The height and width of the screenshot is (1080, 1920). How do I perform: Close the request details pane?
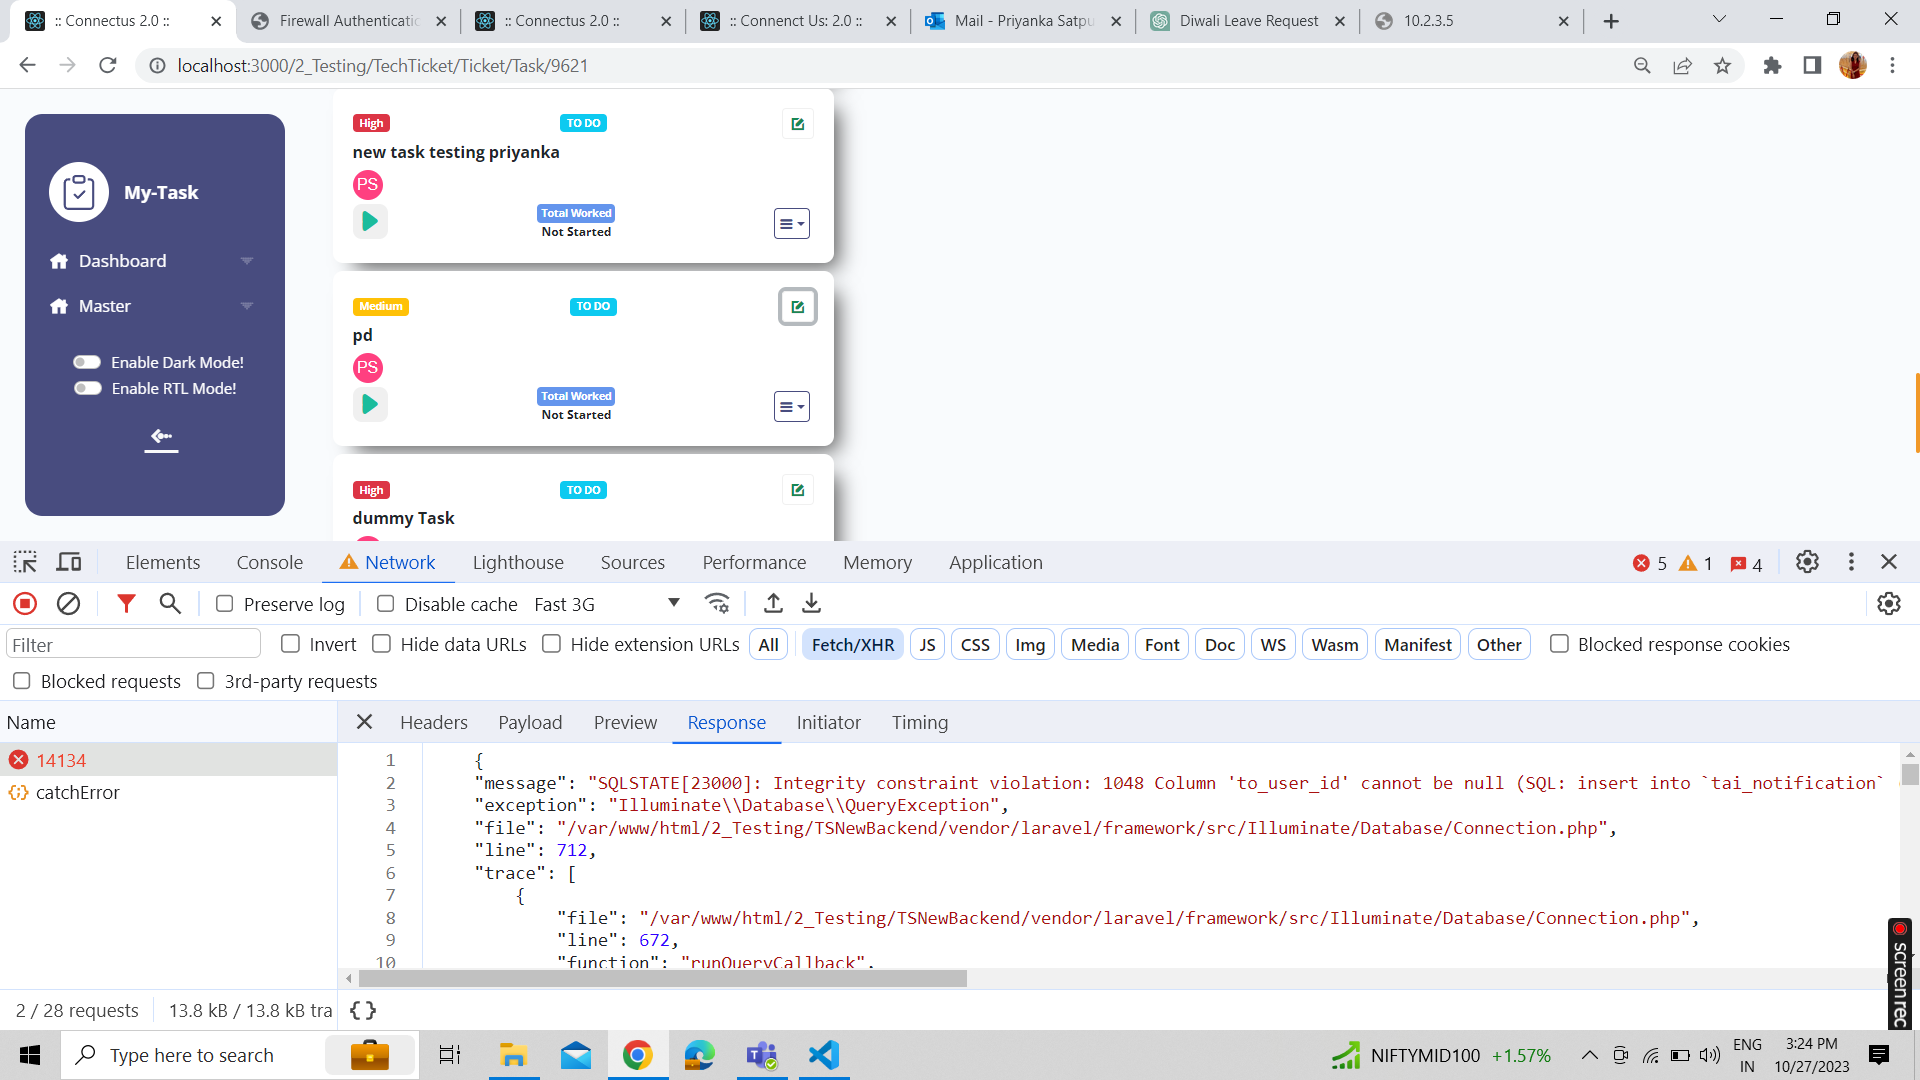[x=364, y=722]
